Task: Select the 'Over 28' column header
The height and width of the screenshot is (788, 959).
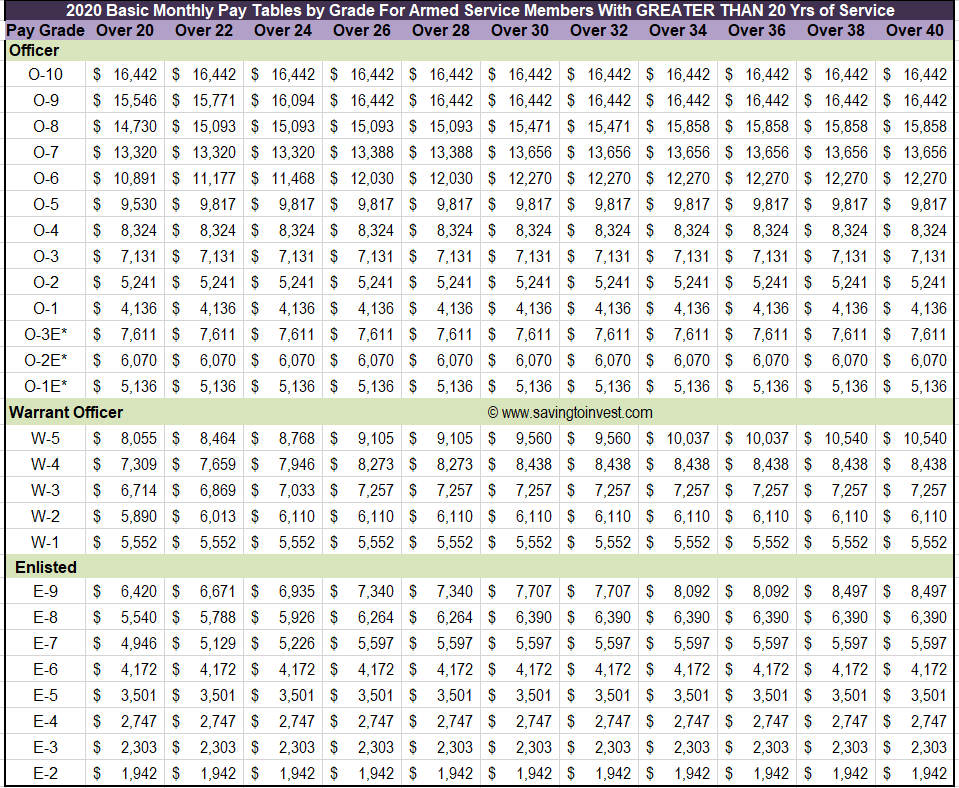Action: 440,31
